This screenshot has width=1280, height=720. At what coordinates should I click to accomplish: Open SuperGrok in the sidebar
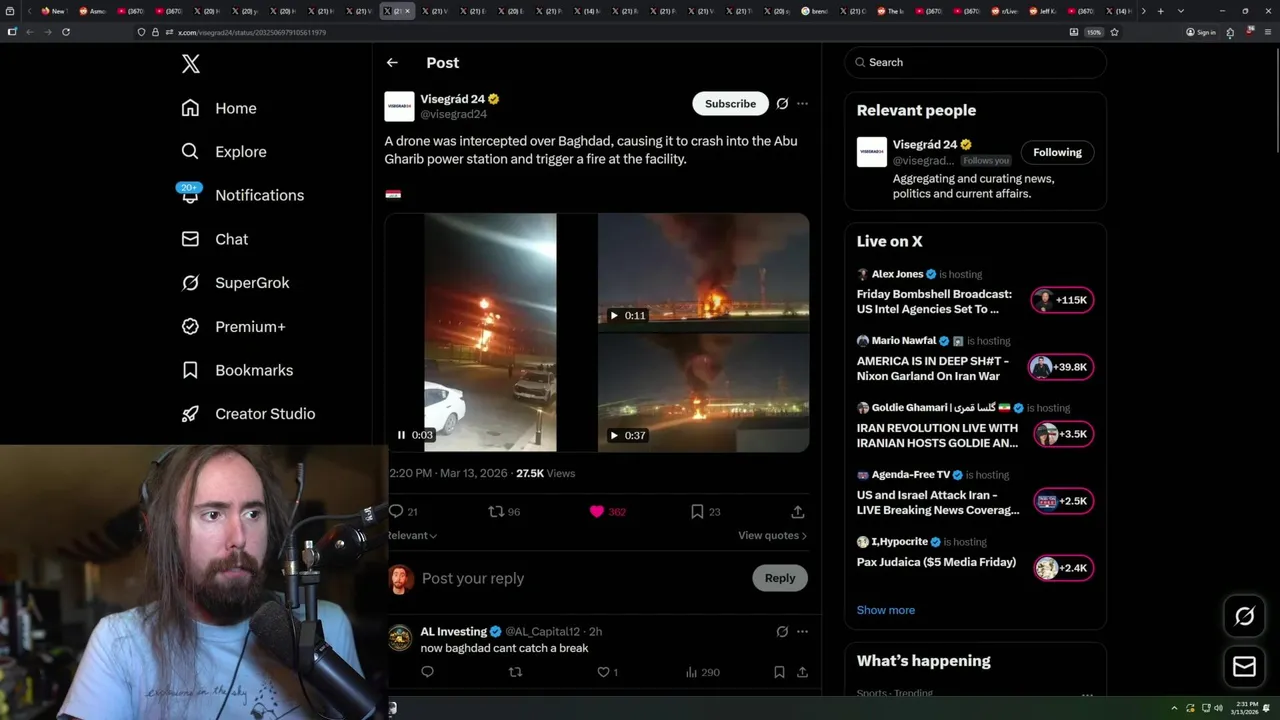pyautogui.click(x=236, y=283)
